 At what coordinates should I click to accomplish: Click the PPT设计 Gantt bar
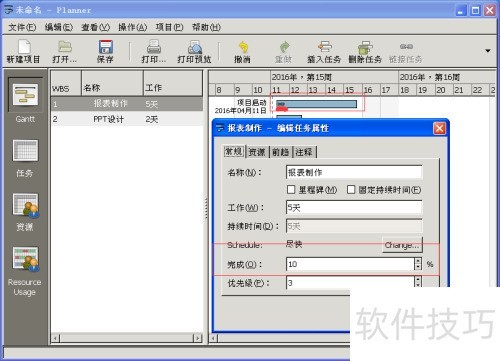[x=289, y=117]
